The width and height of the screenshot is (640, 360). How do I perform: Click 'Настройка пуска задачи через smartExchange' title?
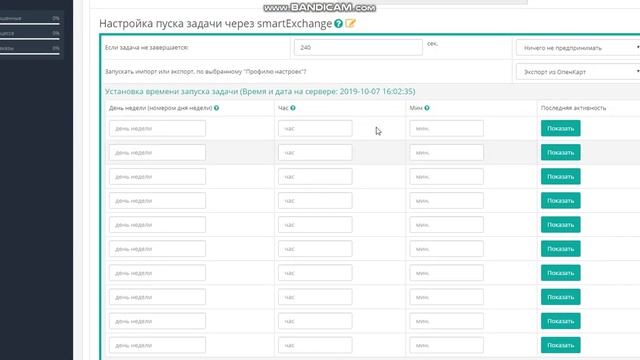pyautogui.click(x=216, y=24)
